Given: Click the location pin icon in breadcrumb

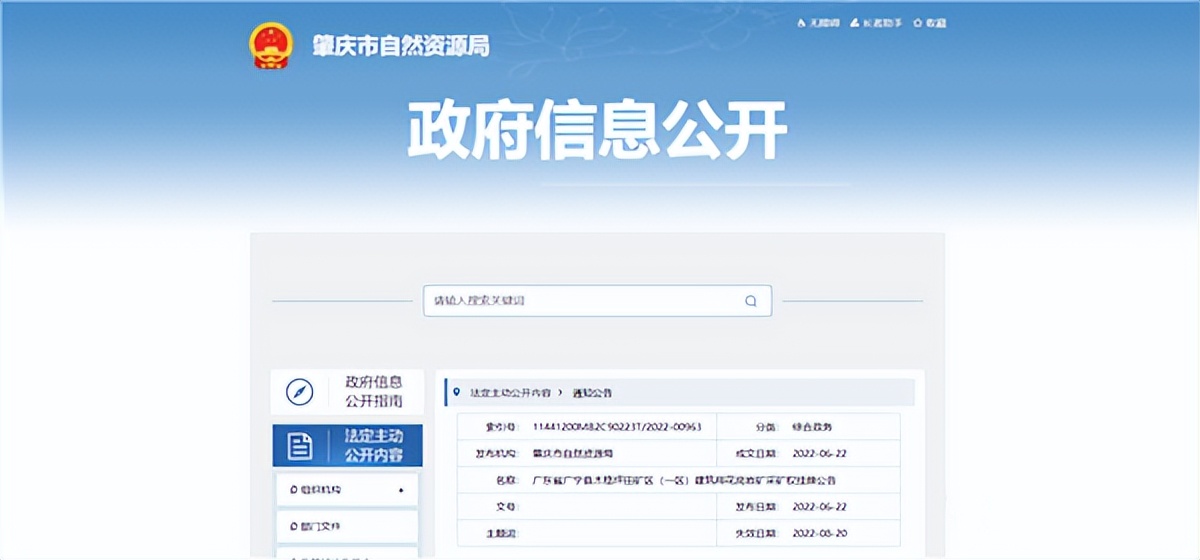Looking at the screenshot, I should 457,393.
